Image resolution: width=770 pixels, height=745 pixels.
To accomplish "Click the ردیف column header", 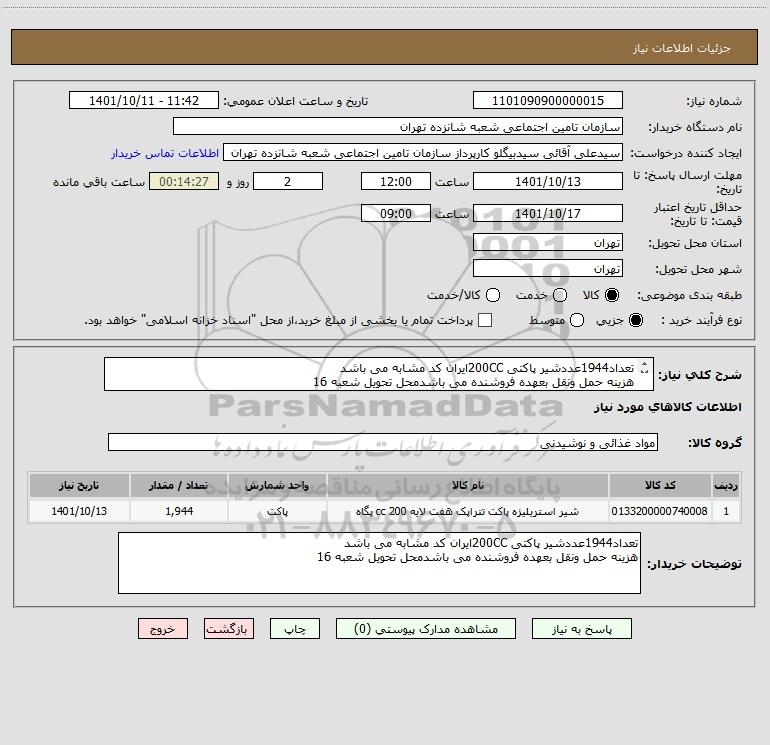I will (x=726, y=485).
